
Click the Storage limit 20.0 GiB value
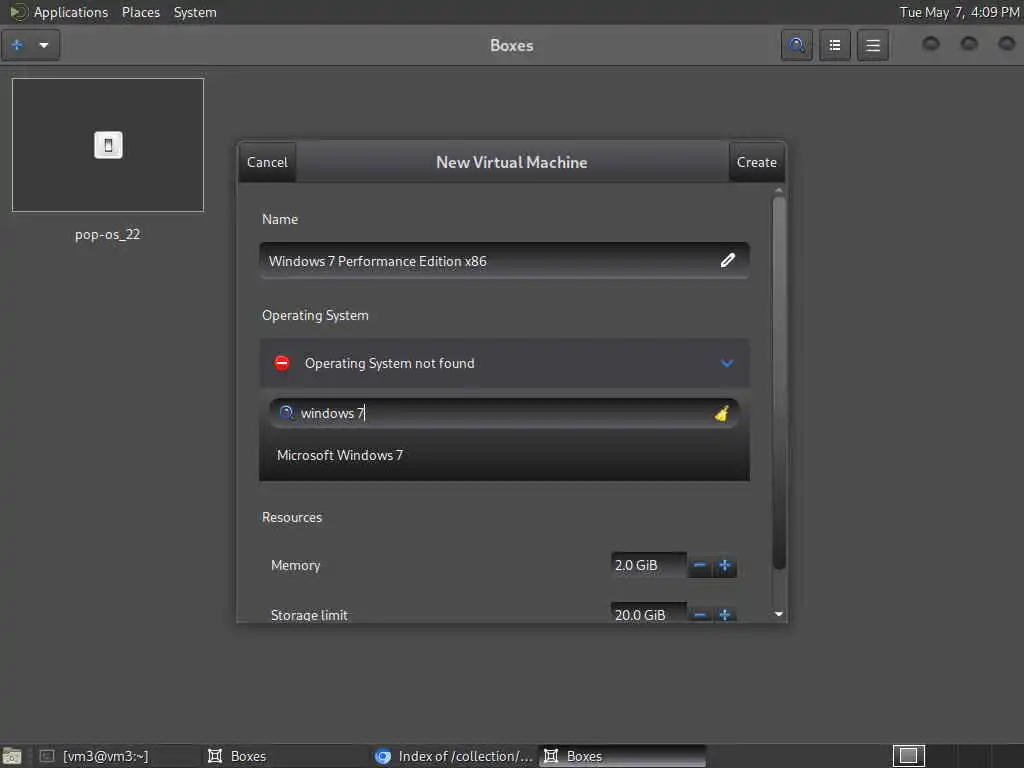[648, 614]
